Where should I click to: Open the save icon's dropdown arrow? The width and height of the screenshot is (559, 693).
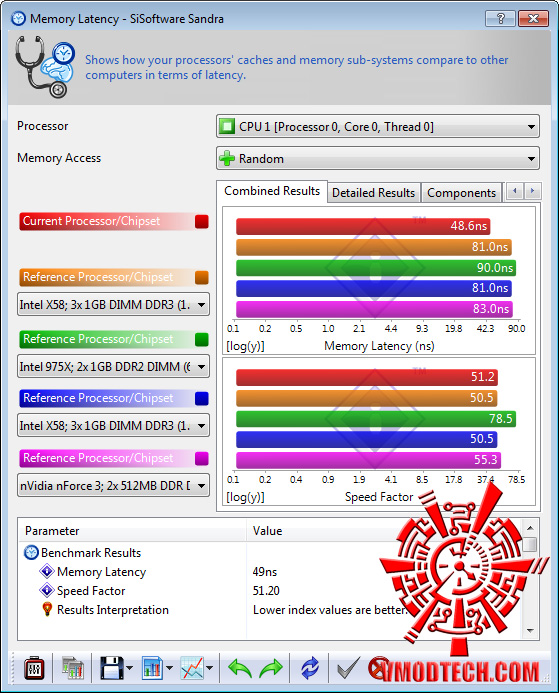coord(129,668)
